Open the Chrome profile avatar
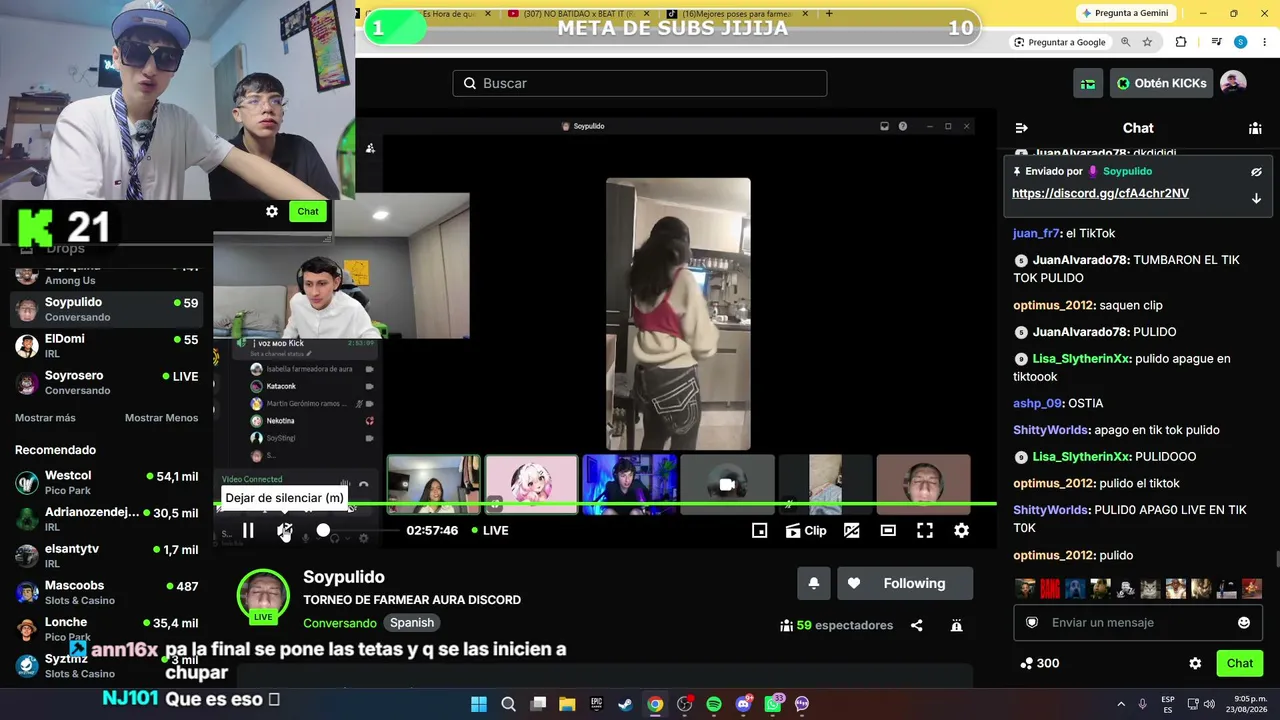This screenshot has width=1280, height=720. click(1241, 42)
